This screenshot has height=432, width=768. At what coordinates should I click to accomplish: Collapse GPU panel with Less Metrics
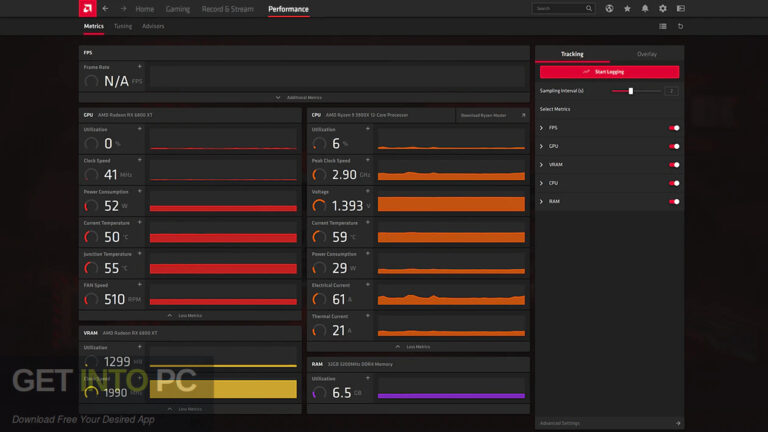tap(185, 315)
